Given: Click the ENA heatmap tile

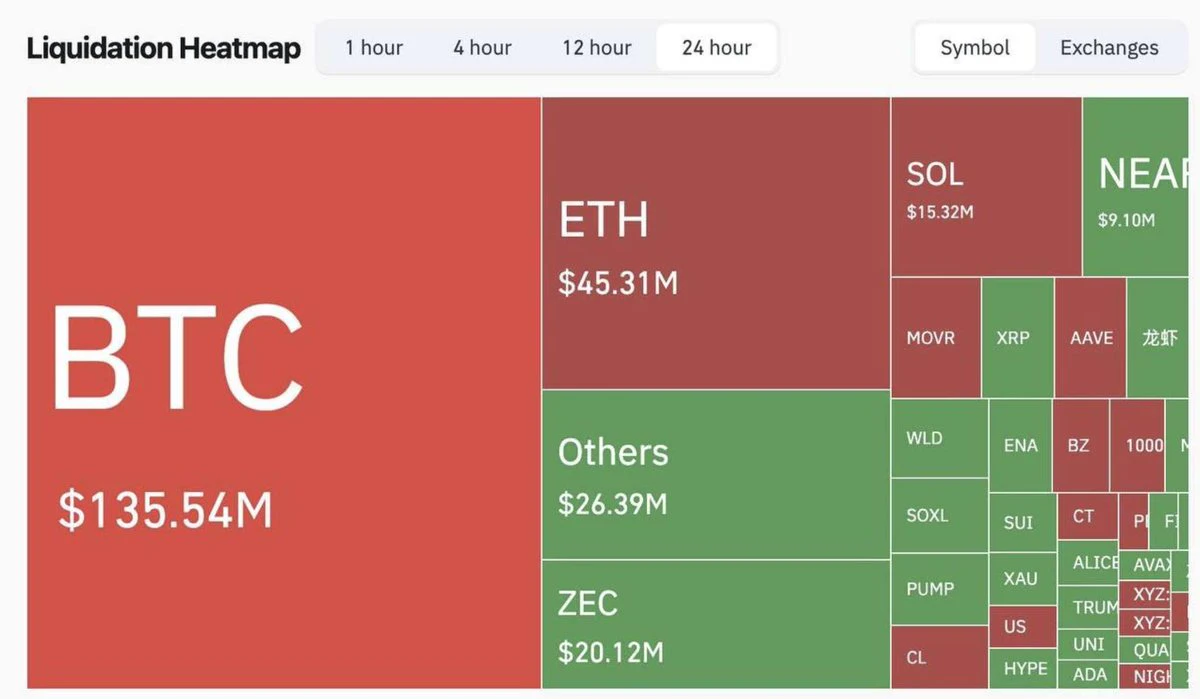Looking at the screenshot, I should point(1020,445).
